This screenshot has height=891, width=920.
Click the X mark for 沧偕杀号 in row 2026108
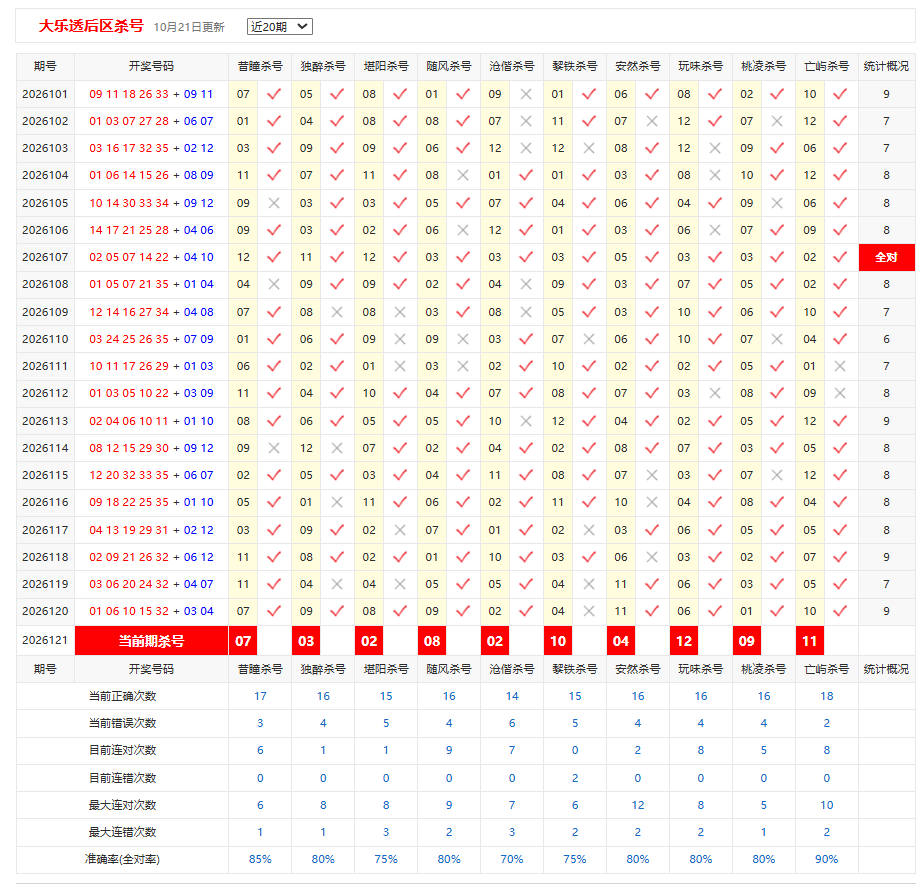(x=526, y=284)
